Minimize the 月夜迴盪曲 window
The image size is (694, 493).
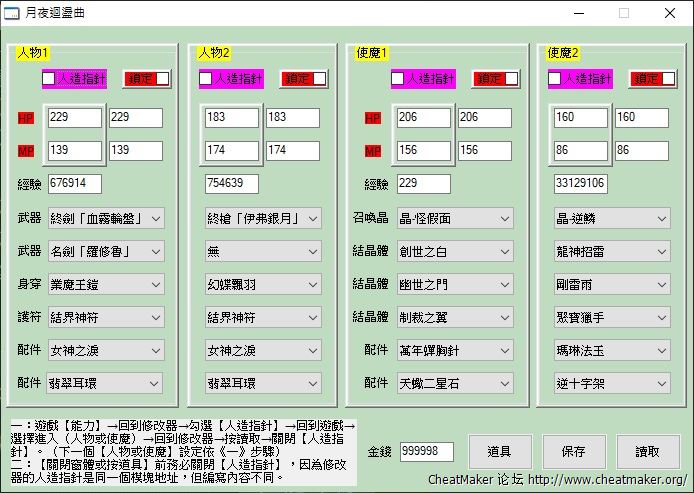(x=577, y=13)
